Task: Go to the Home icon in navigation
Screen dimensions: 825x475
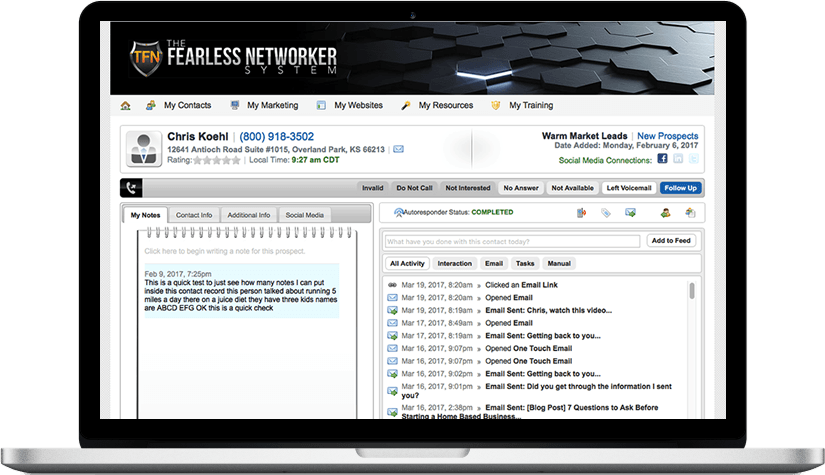Action: pos(125,106)
